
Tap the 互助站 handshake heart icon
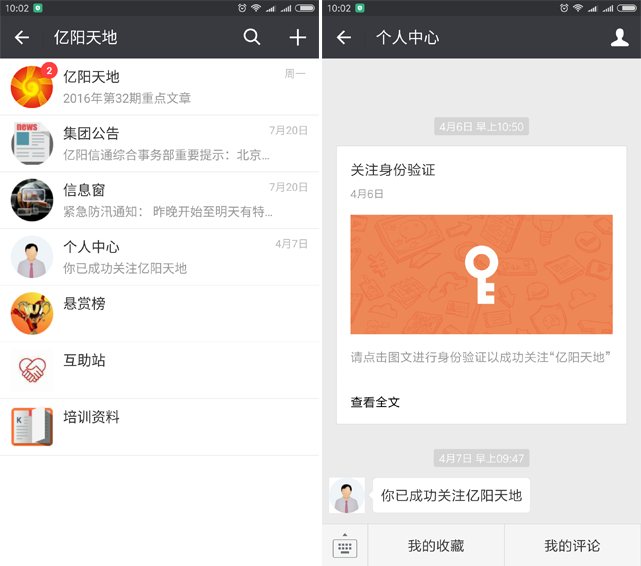32,370
